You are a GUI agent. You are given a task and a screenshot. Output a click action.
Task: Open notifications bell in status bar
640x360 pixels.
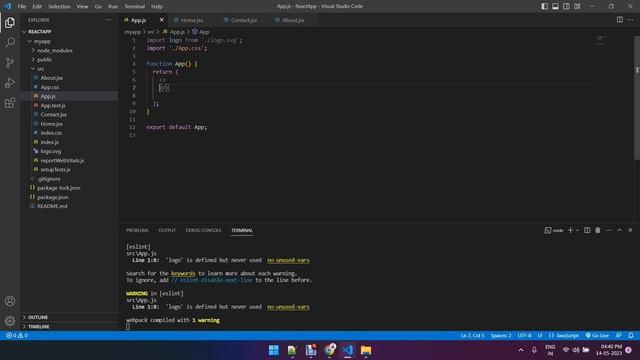[631, 336]
